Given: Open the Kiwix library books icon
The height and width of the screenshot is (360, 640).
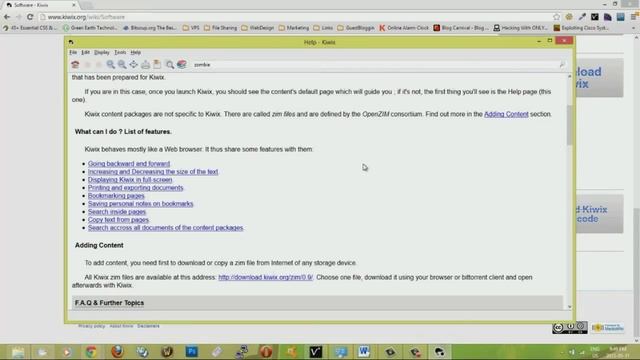Looking at the screenshot, I should point(182,64).
